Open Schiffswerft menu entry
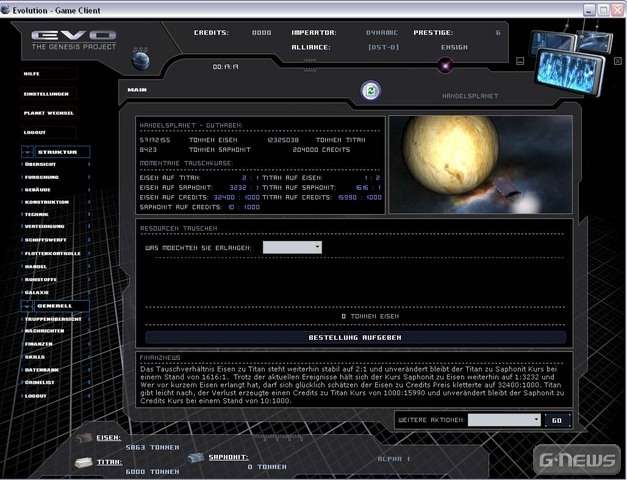 pos(46,240)
